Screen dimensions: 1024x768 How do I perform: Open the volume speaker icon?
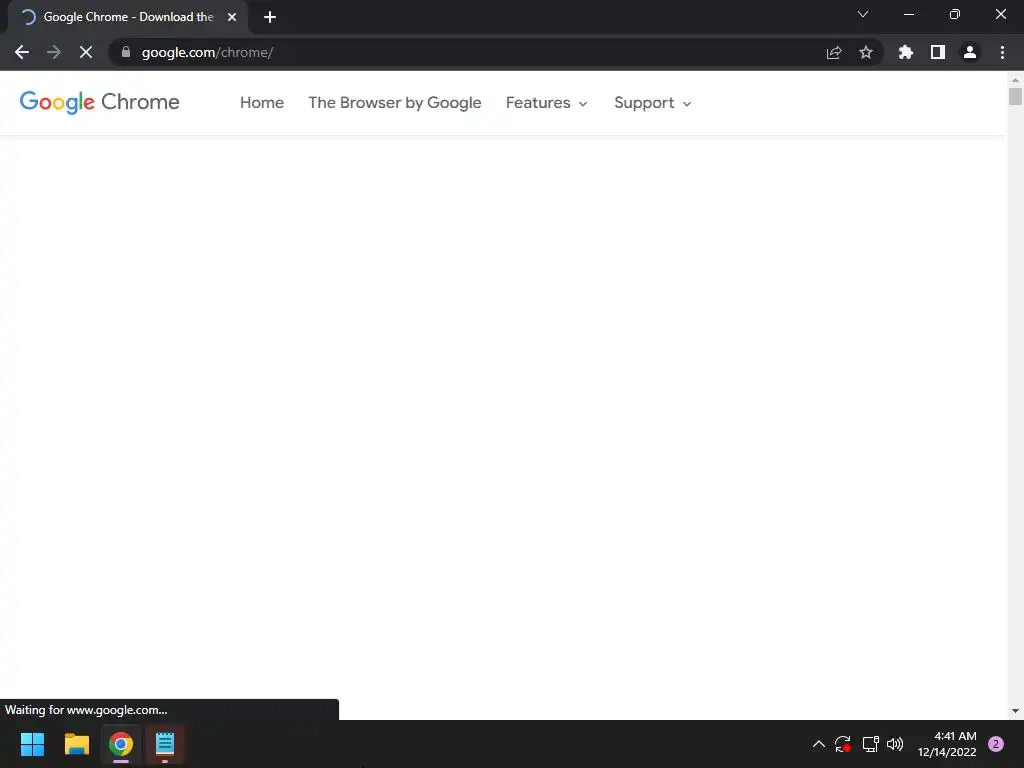(x=895, y=744)
